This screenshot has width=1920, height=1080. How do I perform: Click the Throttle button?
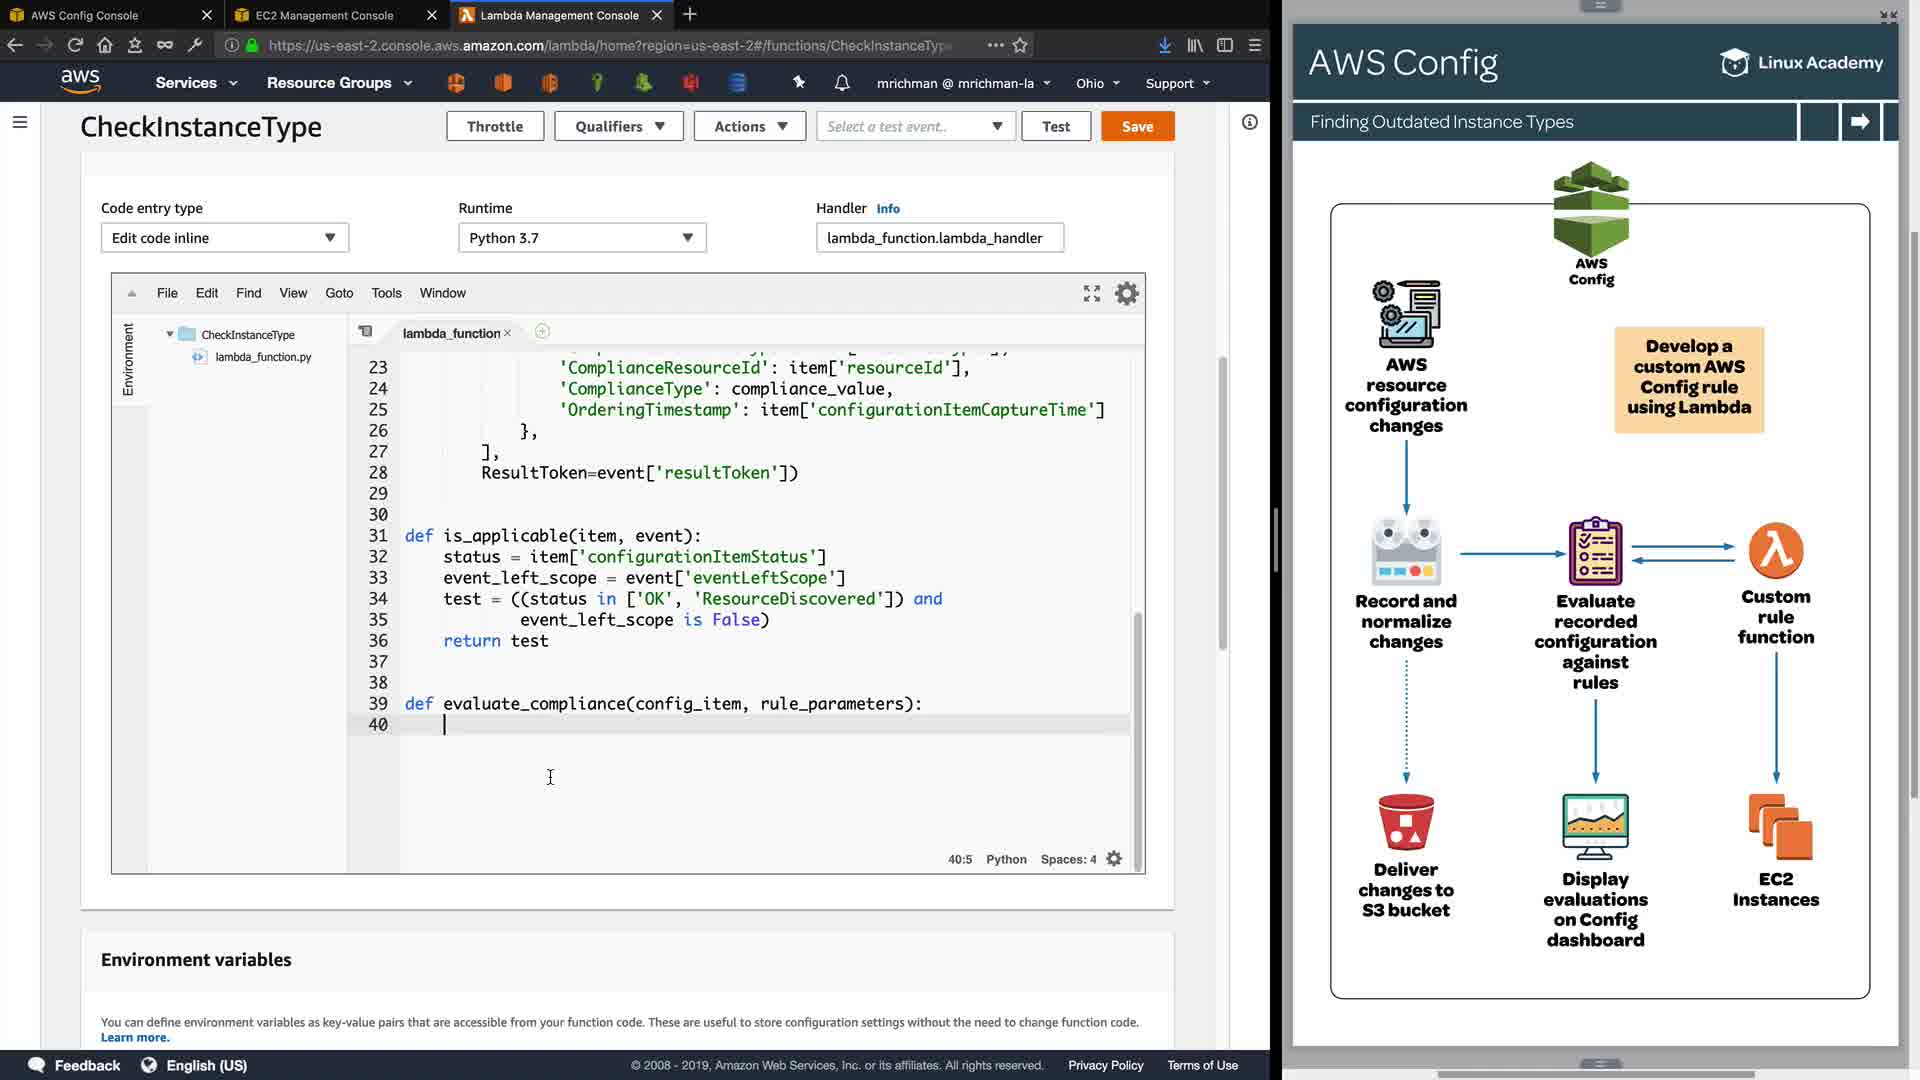(x=494, y=127)
